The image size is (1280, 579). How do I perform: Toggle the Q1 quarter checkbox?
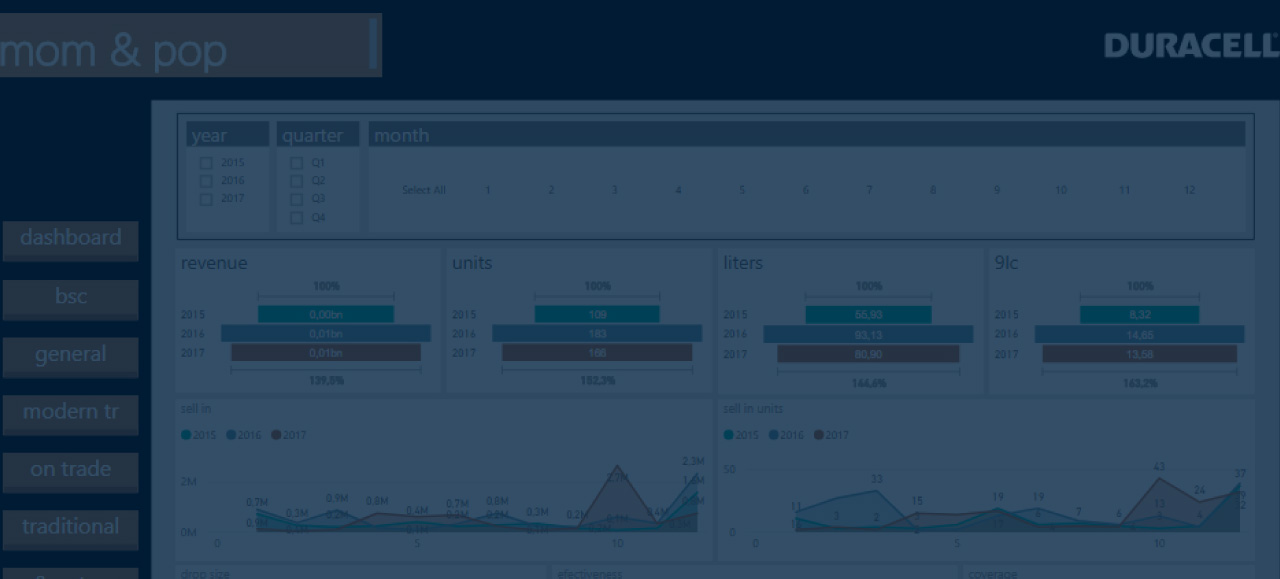[296, 163]
